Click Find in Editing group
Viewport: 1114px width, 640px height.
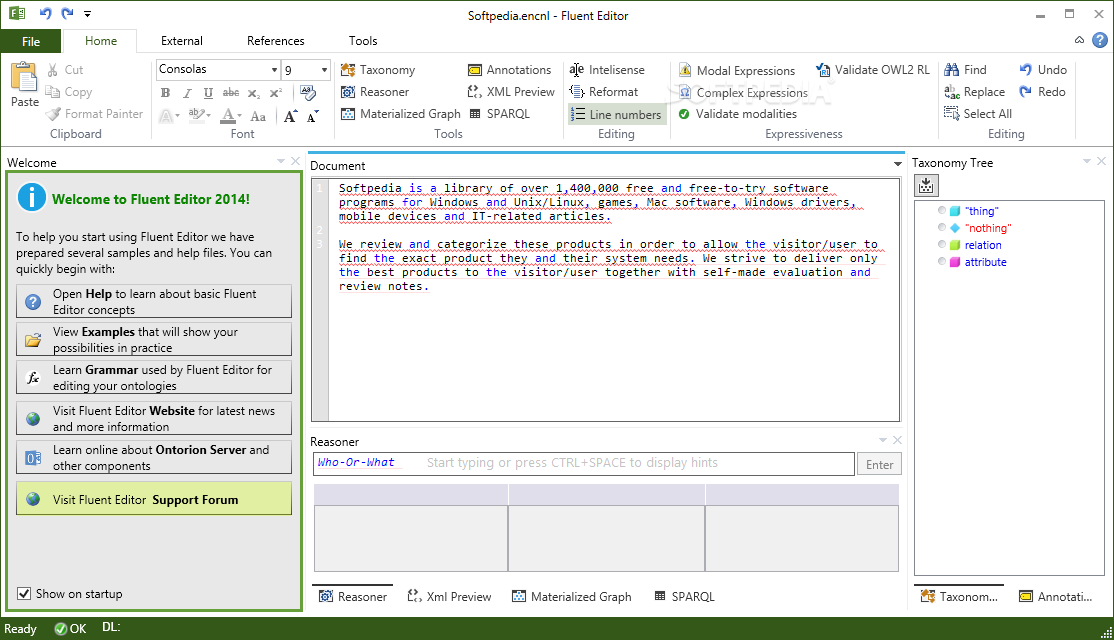click(x=966, y=70)
